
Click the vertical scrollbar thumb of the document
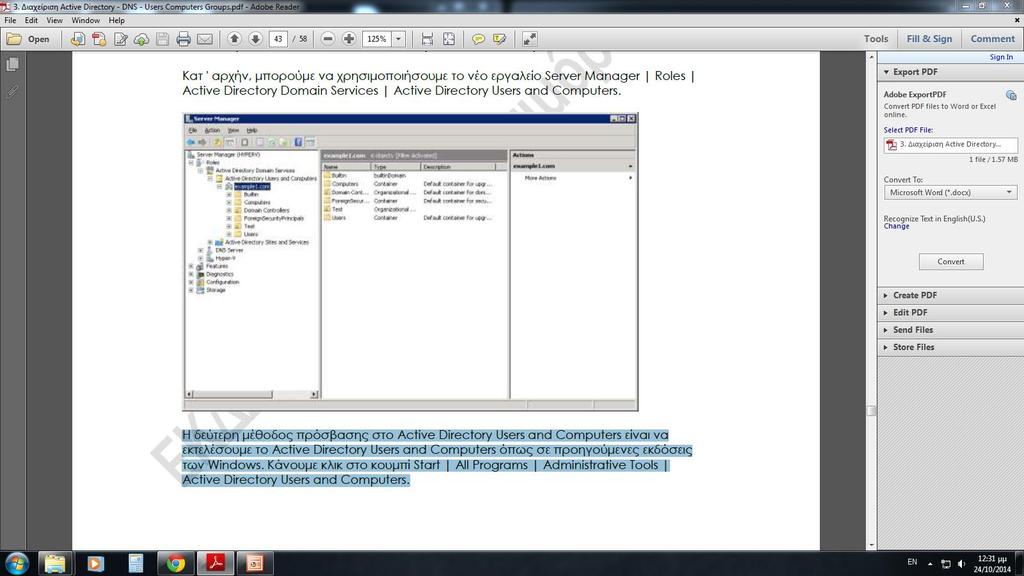tap(871, 410)
